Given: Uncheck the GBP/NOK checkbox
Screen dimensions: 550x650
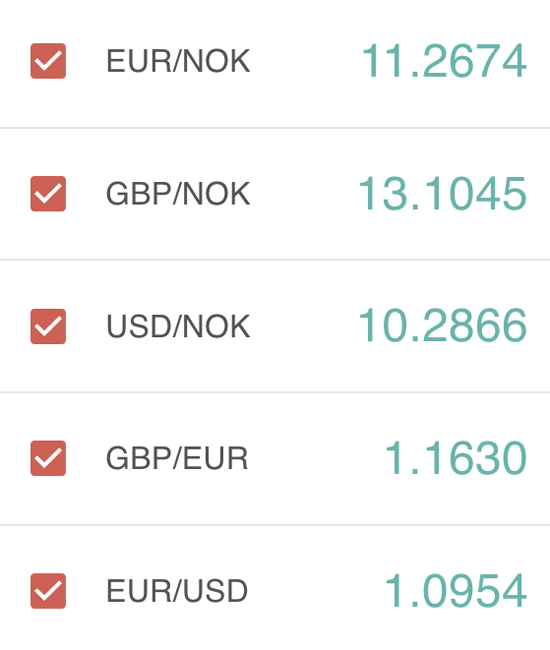Looking at the screenshot, I should (48, 194).
